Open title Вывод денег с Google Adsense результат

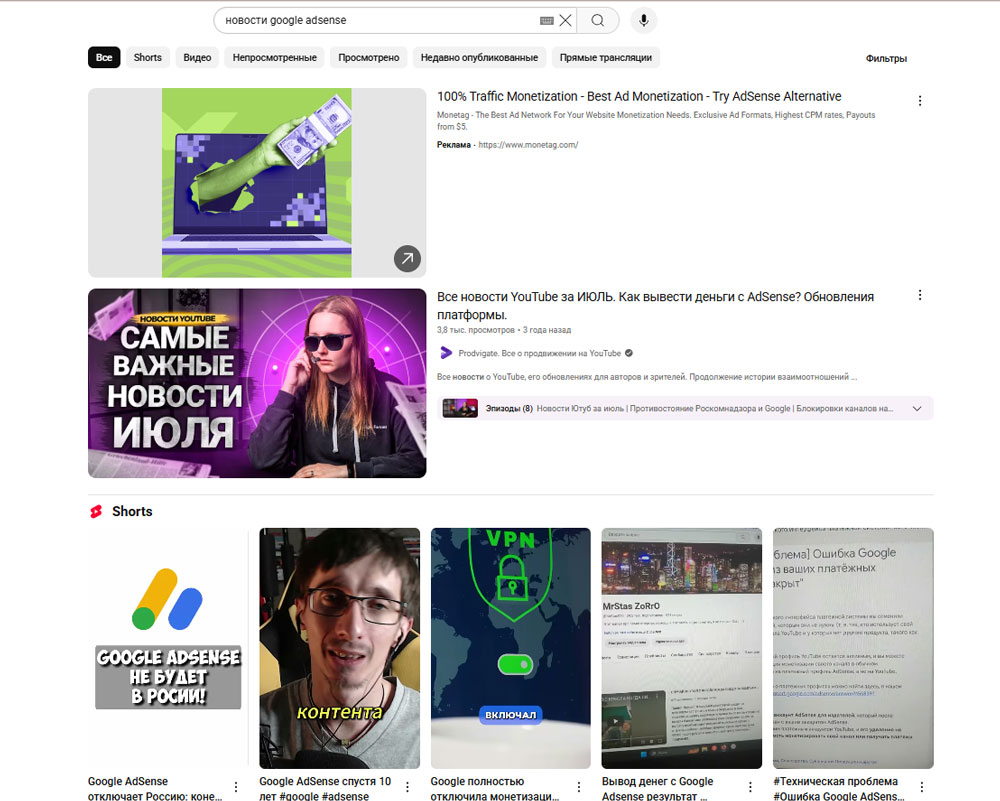(x=658, y=789)
